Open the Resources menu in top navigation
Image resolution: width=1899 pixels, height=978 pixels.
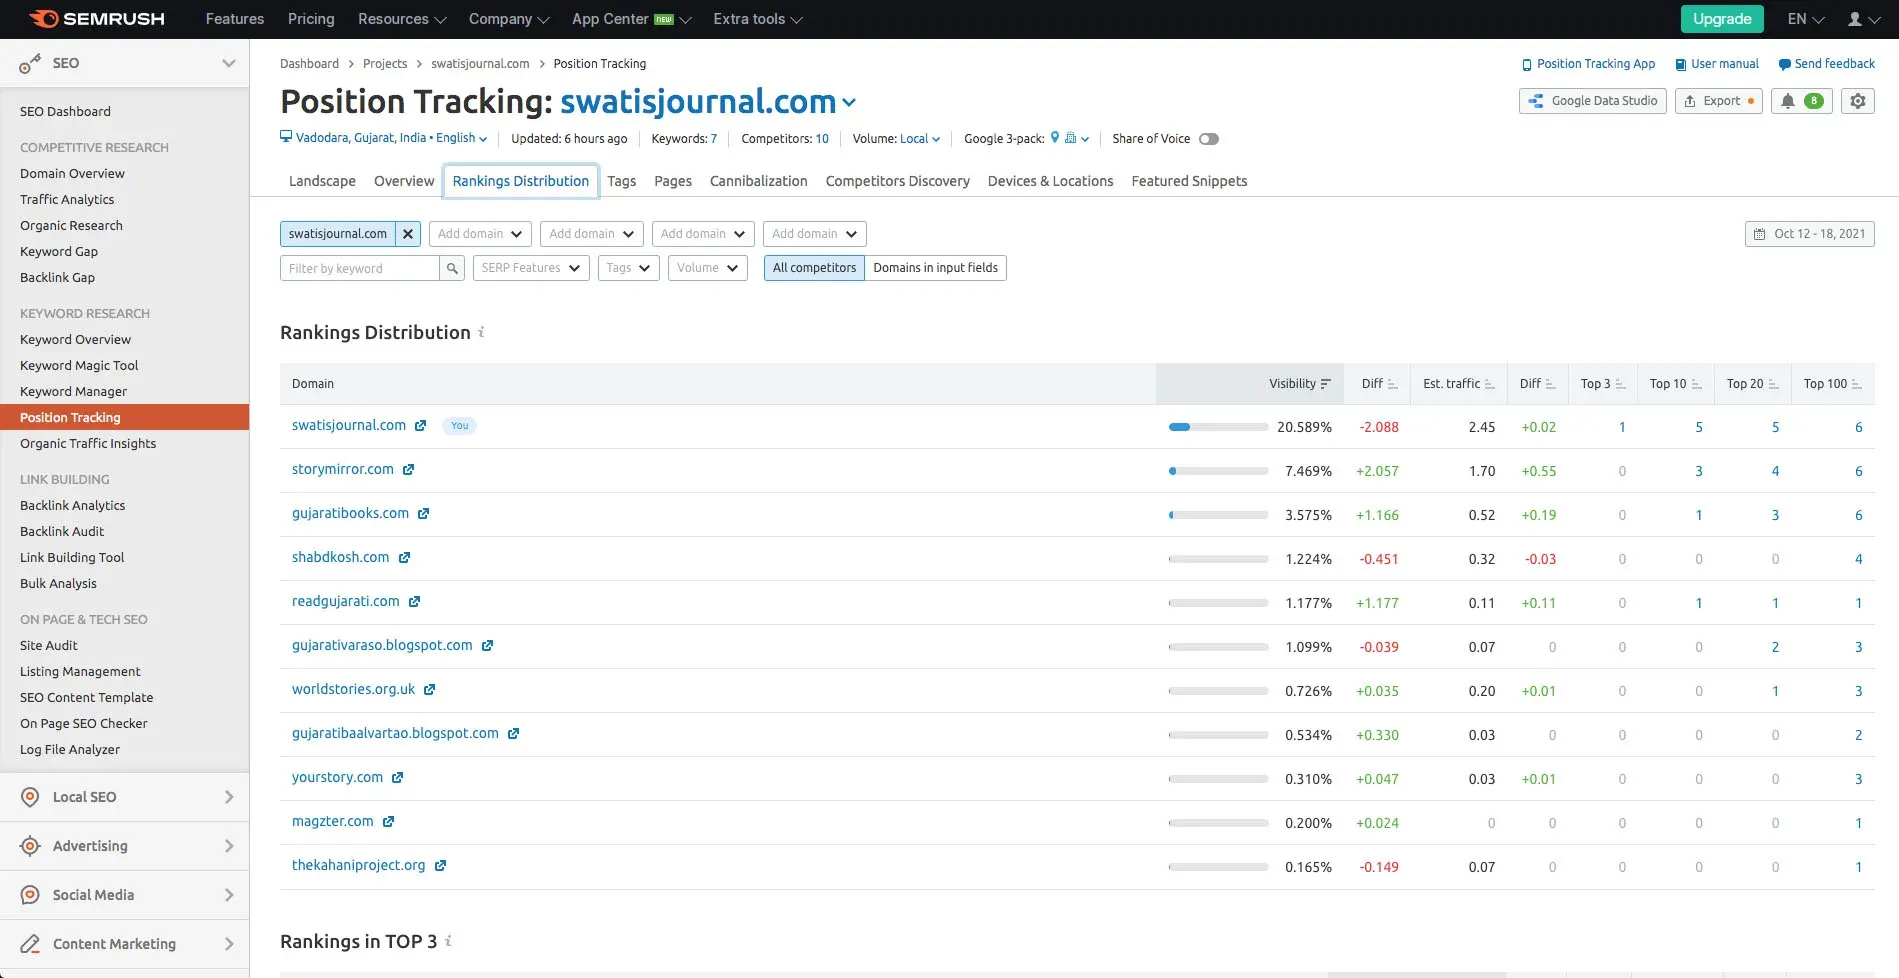pyautogui.click(x=402, y=19)
